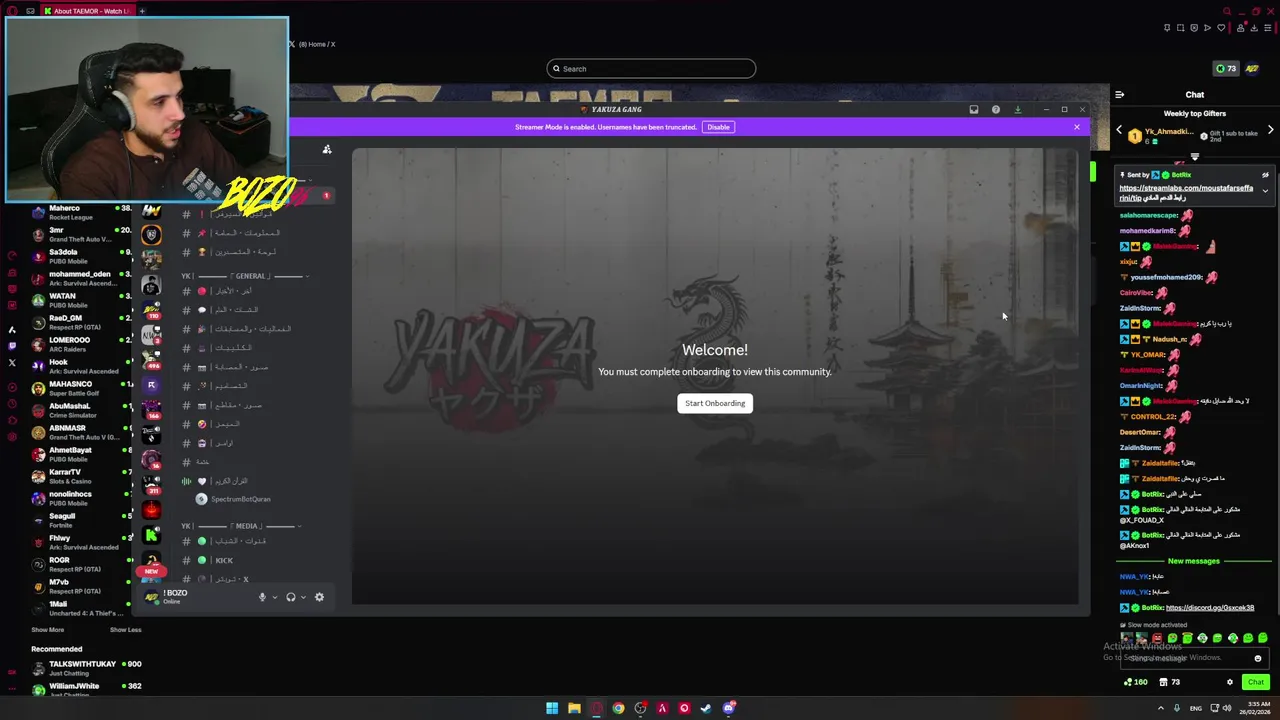The height and width of the screenshot is (720, 1280).
Task: Open followed channel LOMEROOO
Action: coord(82,344)
